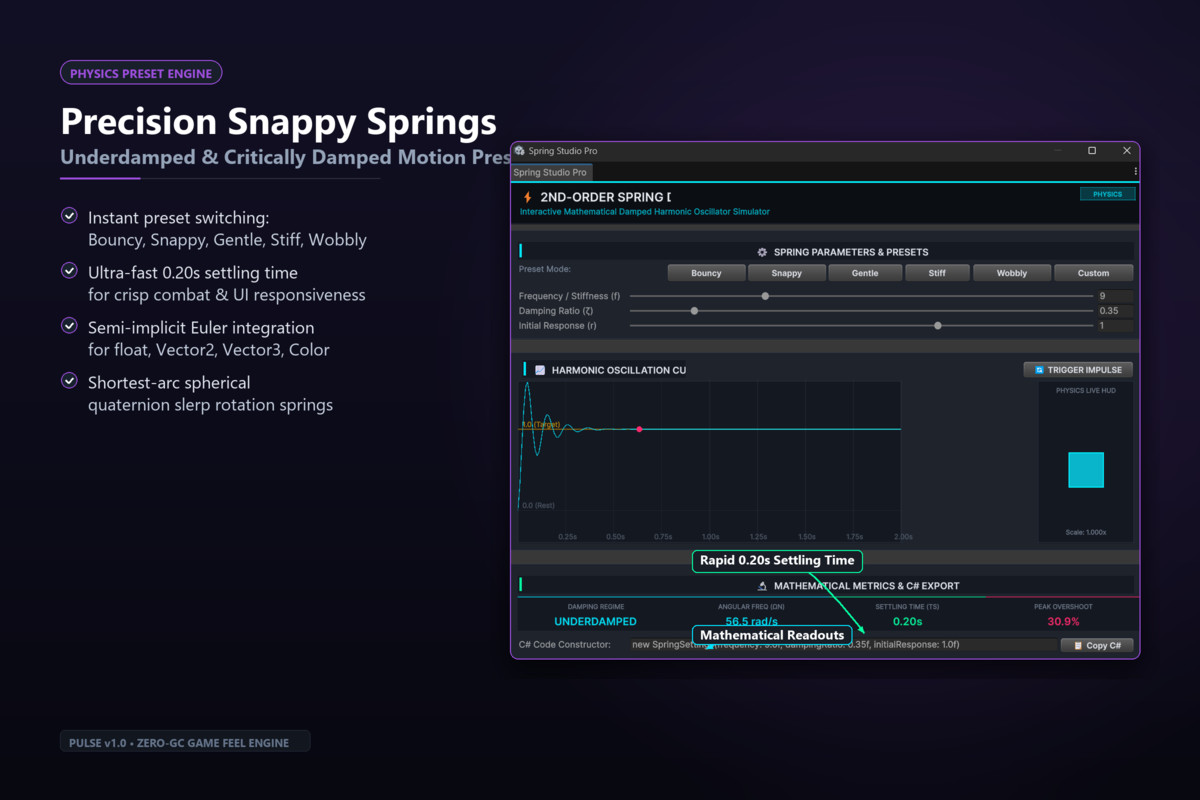Click the Frequency value field showing 9
This screenshot has height=800, width=1200.
point(1114,296)
